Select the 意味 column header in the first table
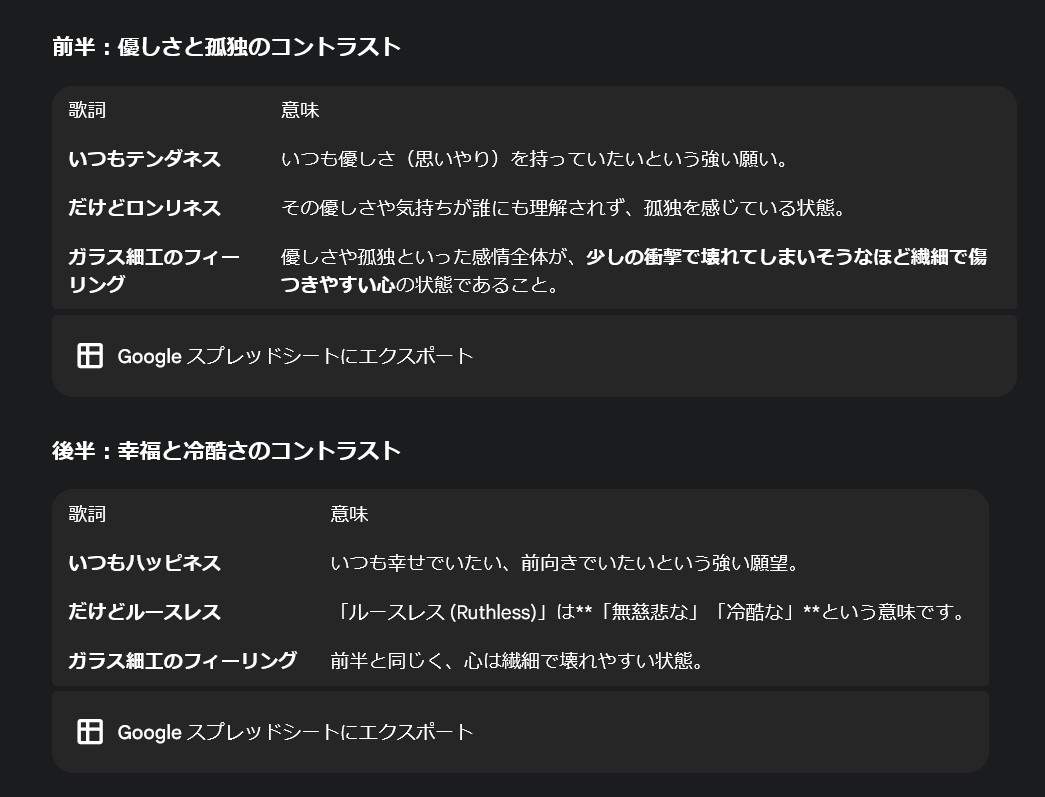 point(300,110)
